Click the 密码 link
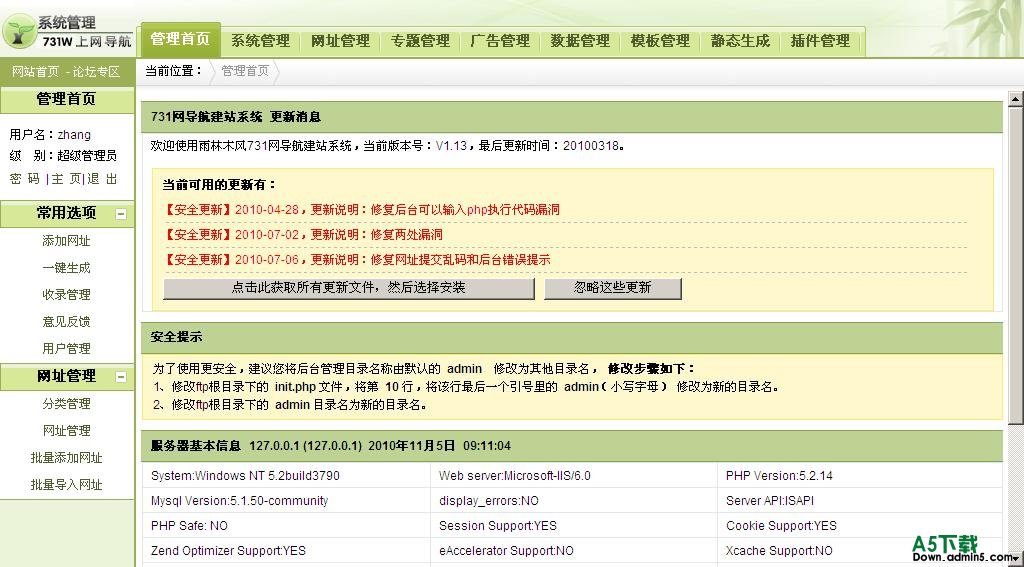The height and width of the screenshot is (567, 1024). (x=25, y=179)
